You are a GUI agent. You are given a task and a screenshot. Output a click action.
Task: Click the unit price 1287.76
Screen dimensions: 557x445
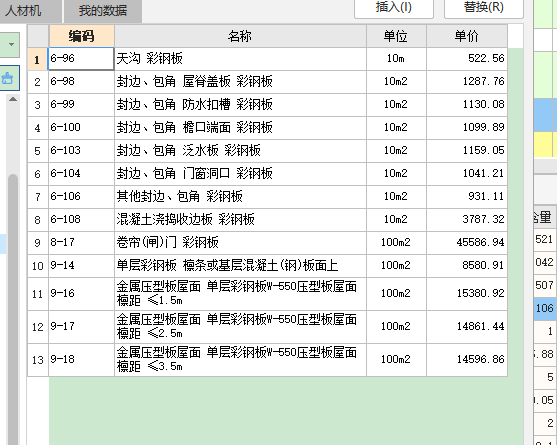[467, 82]
